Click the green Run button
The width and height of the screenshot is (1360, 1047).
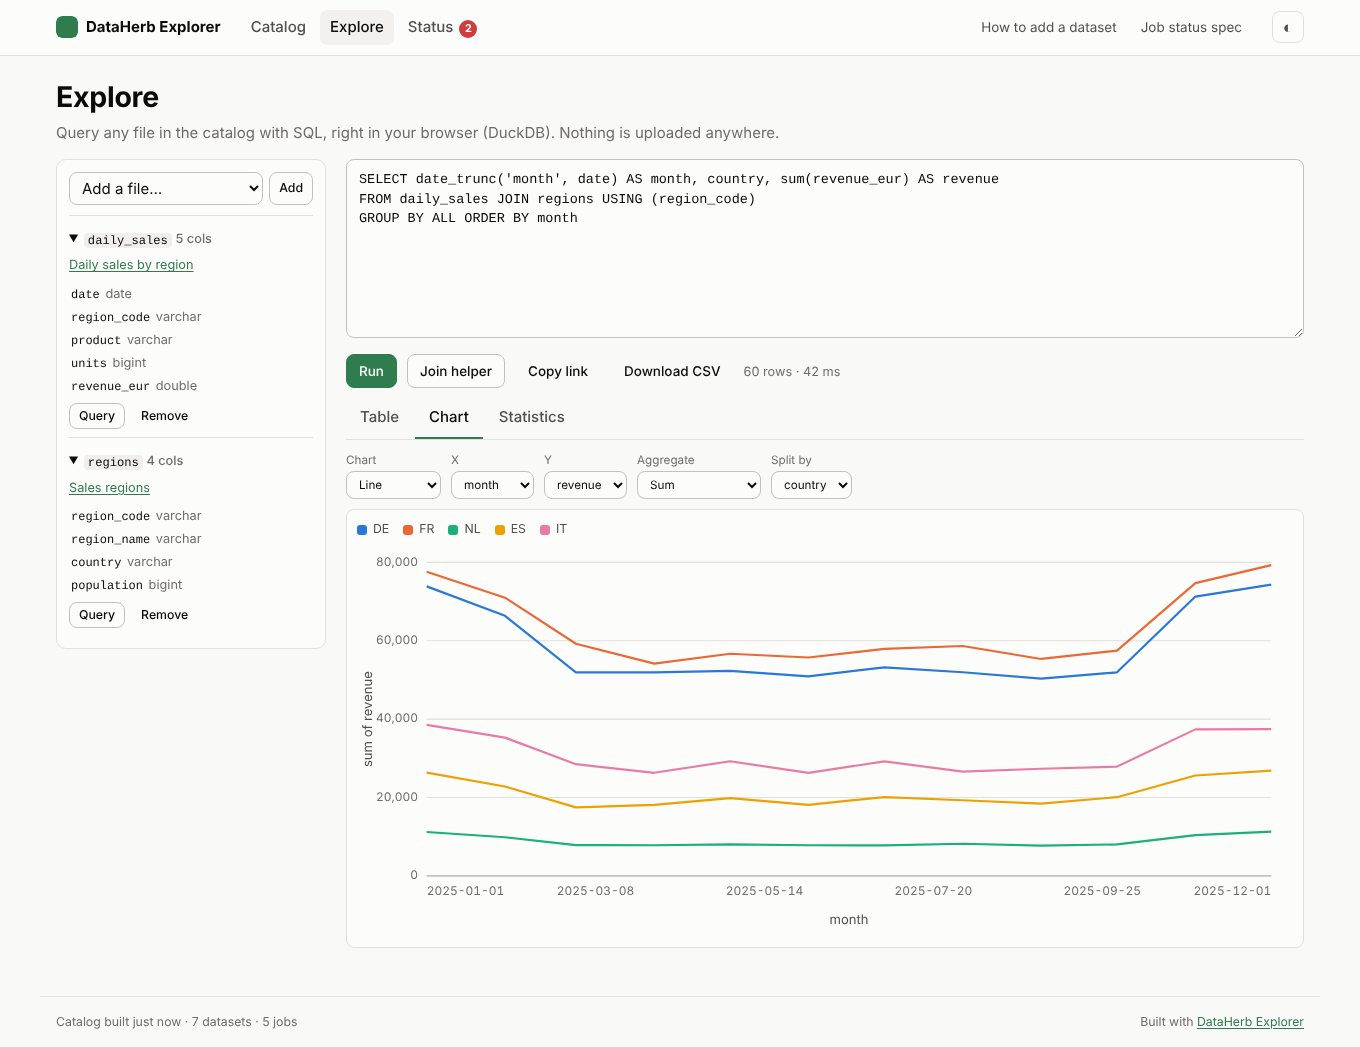pyautogui.click(x=371, y=371)
